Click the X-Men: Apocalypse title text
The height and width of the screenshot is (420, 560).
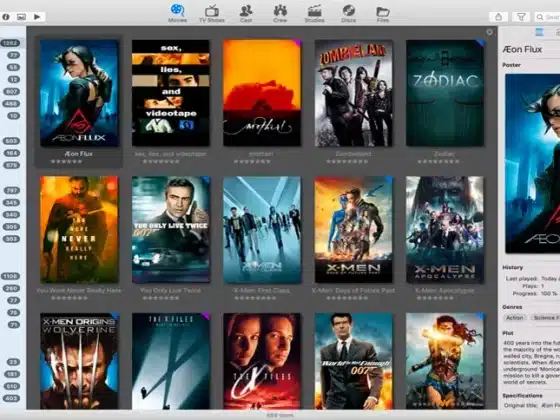click(x=445, y=291)
